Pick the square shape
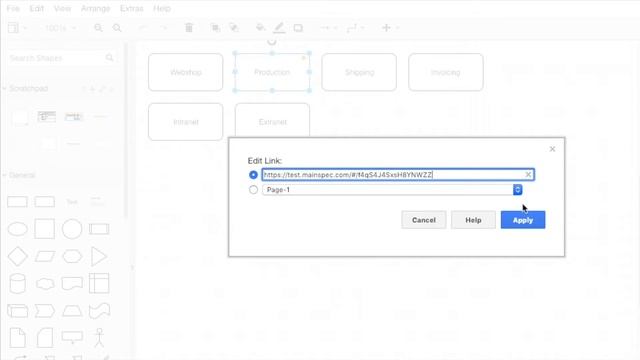 [x=44, y=229]
